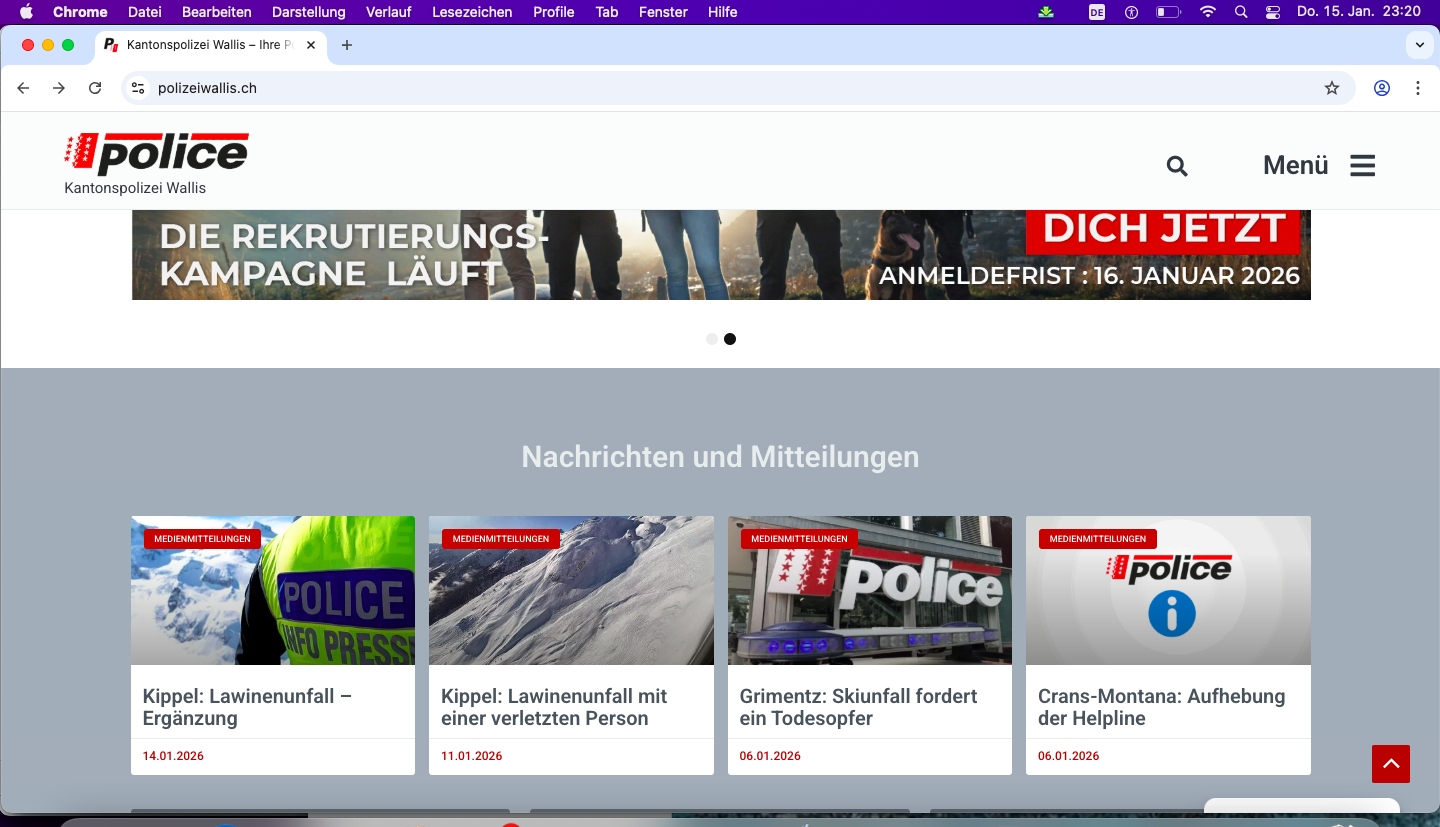
Task: Open the Verlauf menu in menu bar
Action: click(388, 12)
